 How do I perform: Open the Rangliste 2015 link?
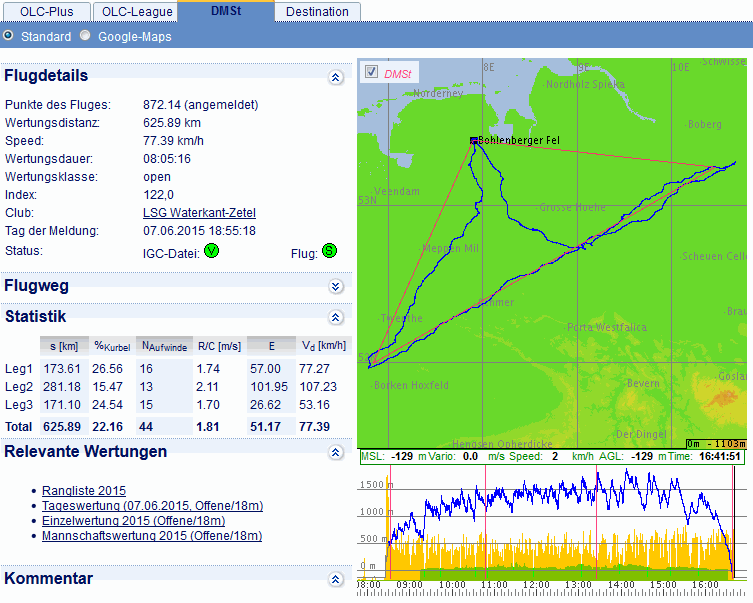coord(84,491)
